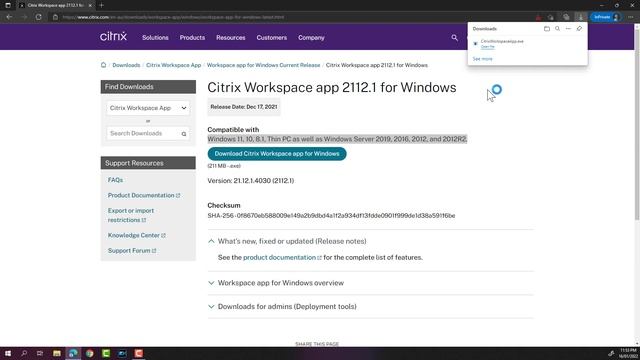Click Download Citrix Workspace app for Windows

click(x=277, y=154)
